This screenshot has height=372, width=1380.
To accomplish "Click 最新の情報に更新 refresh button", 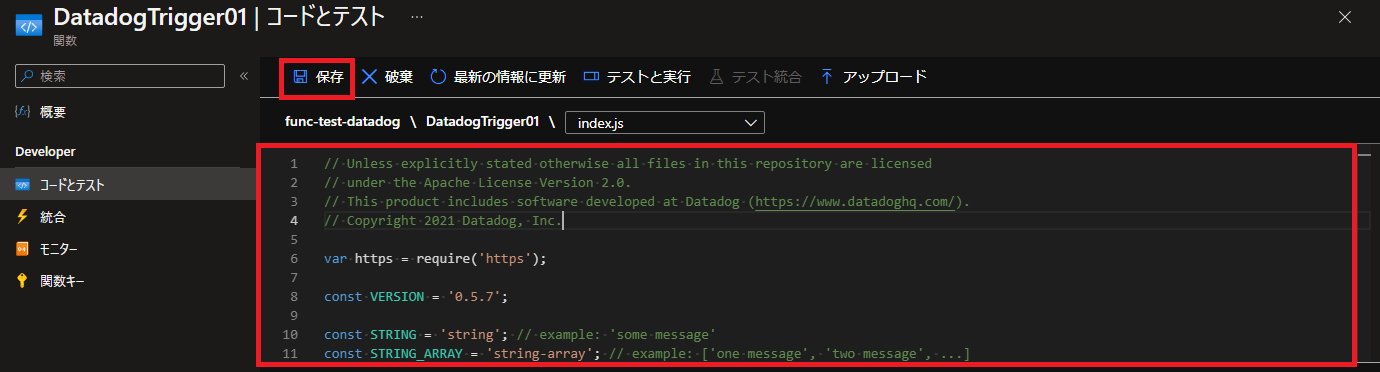I will click(x=498, y=77).
